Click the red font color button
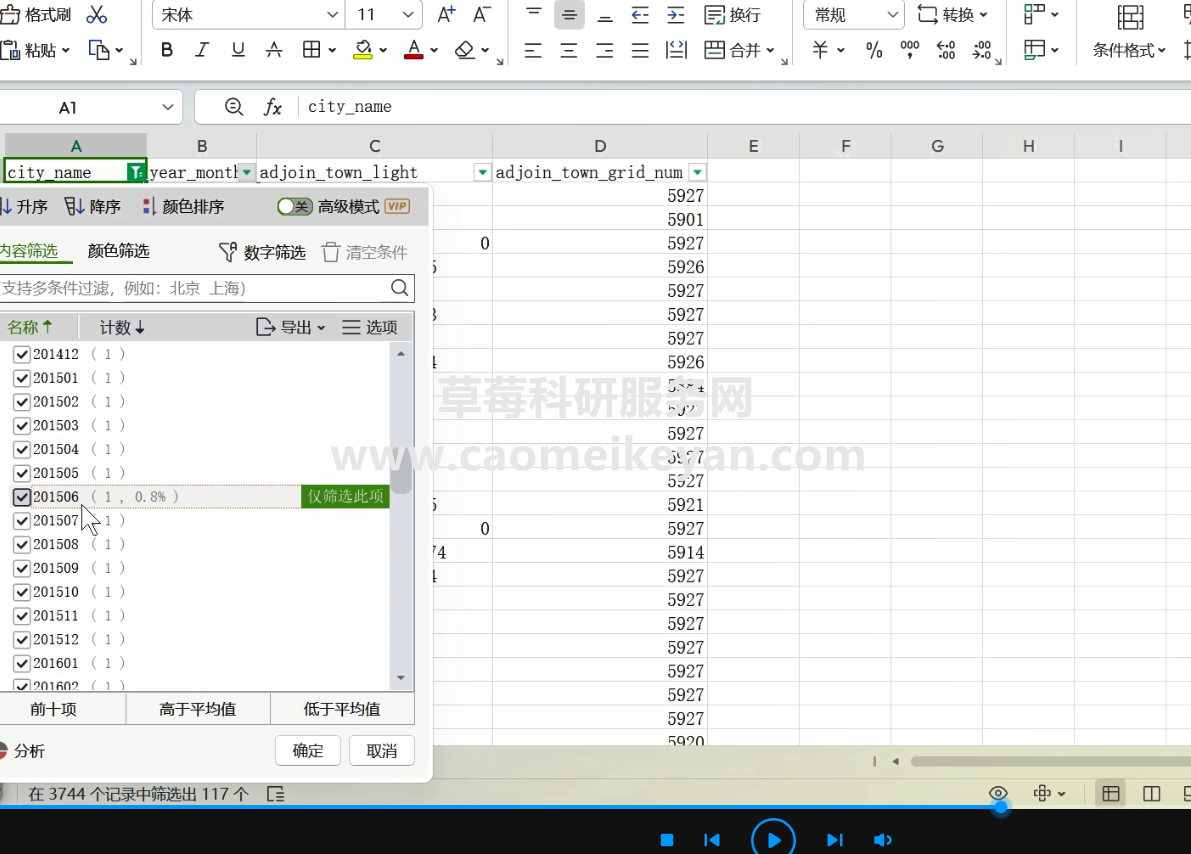Screen dimensions: 1191x854 [414, 50]
